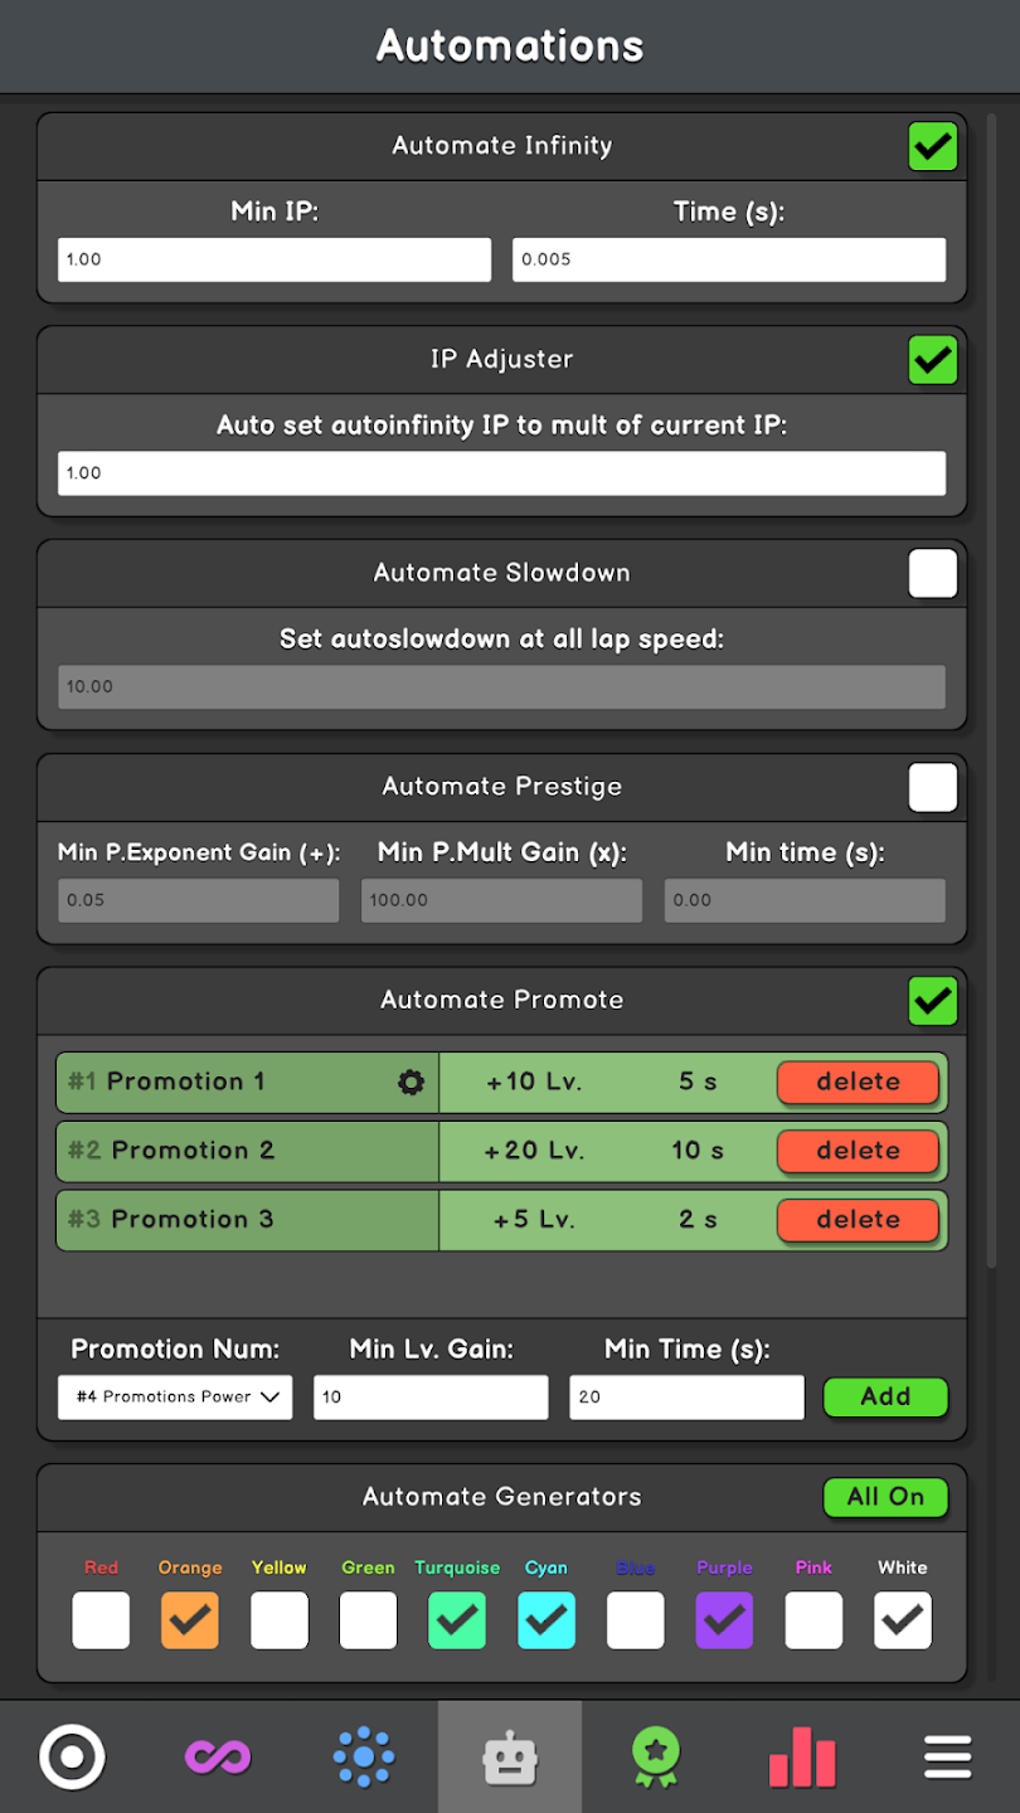Image resolution: width=1020 pixels, height=1813 pixels.
Task: Click the Min IP input field
Action: [x=273, y=259]
